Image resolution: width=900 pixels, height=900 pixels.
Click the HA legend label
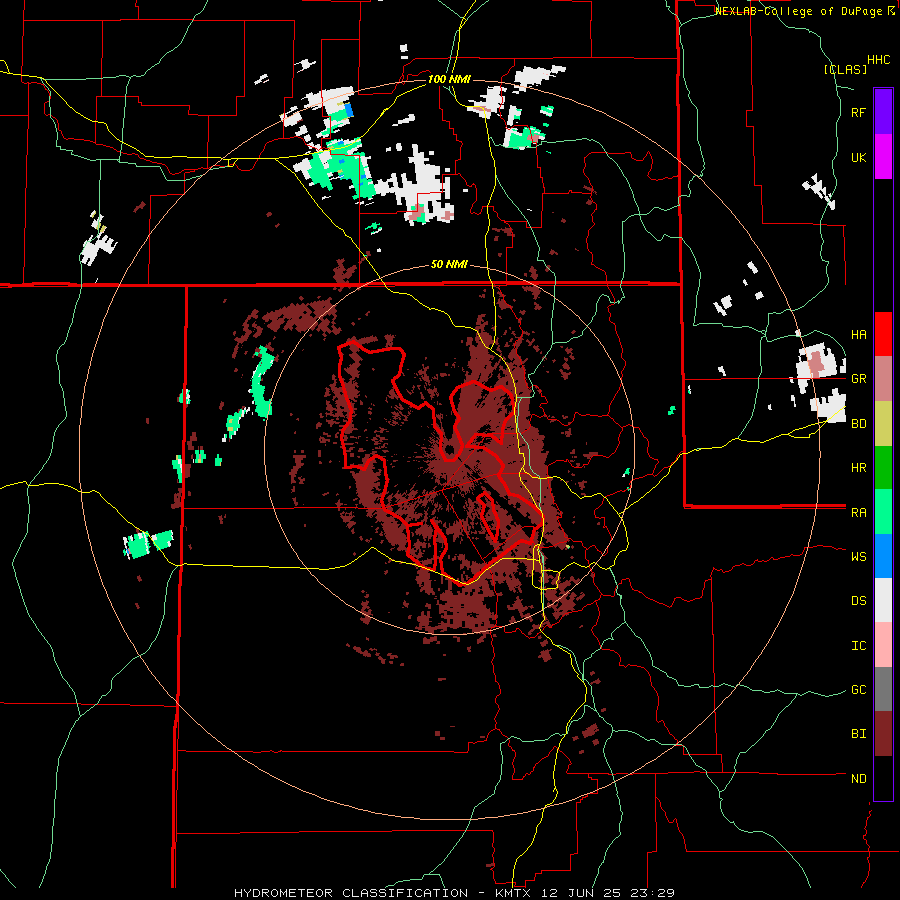[858, 335]
